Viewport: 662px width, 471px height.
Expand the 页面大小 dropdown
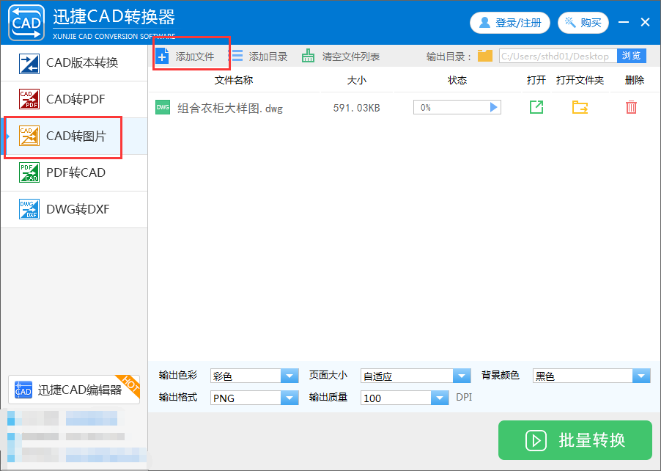(461, 376)
